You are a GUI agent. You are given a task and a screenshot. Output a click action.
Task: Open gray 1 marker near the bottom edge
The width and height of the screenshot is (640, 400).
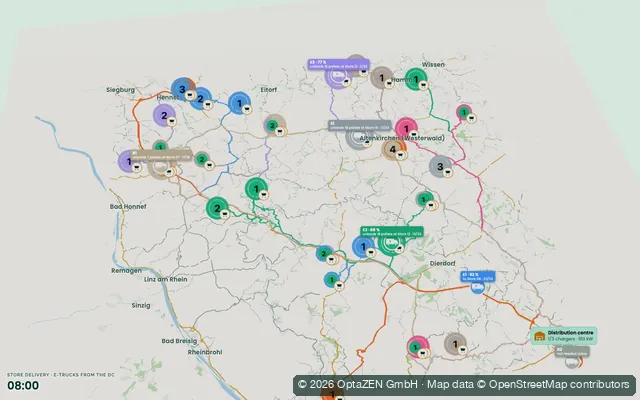click(455, 344)
